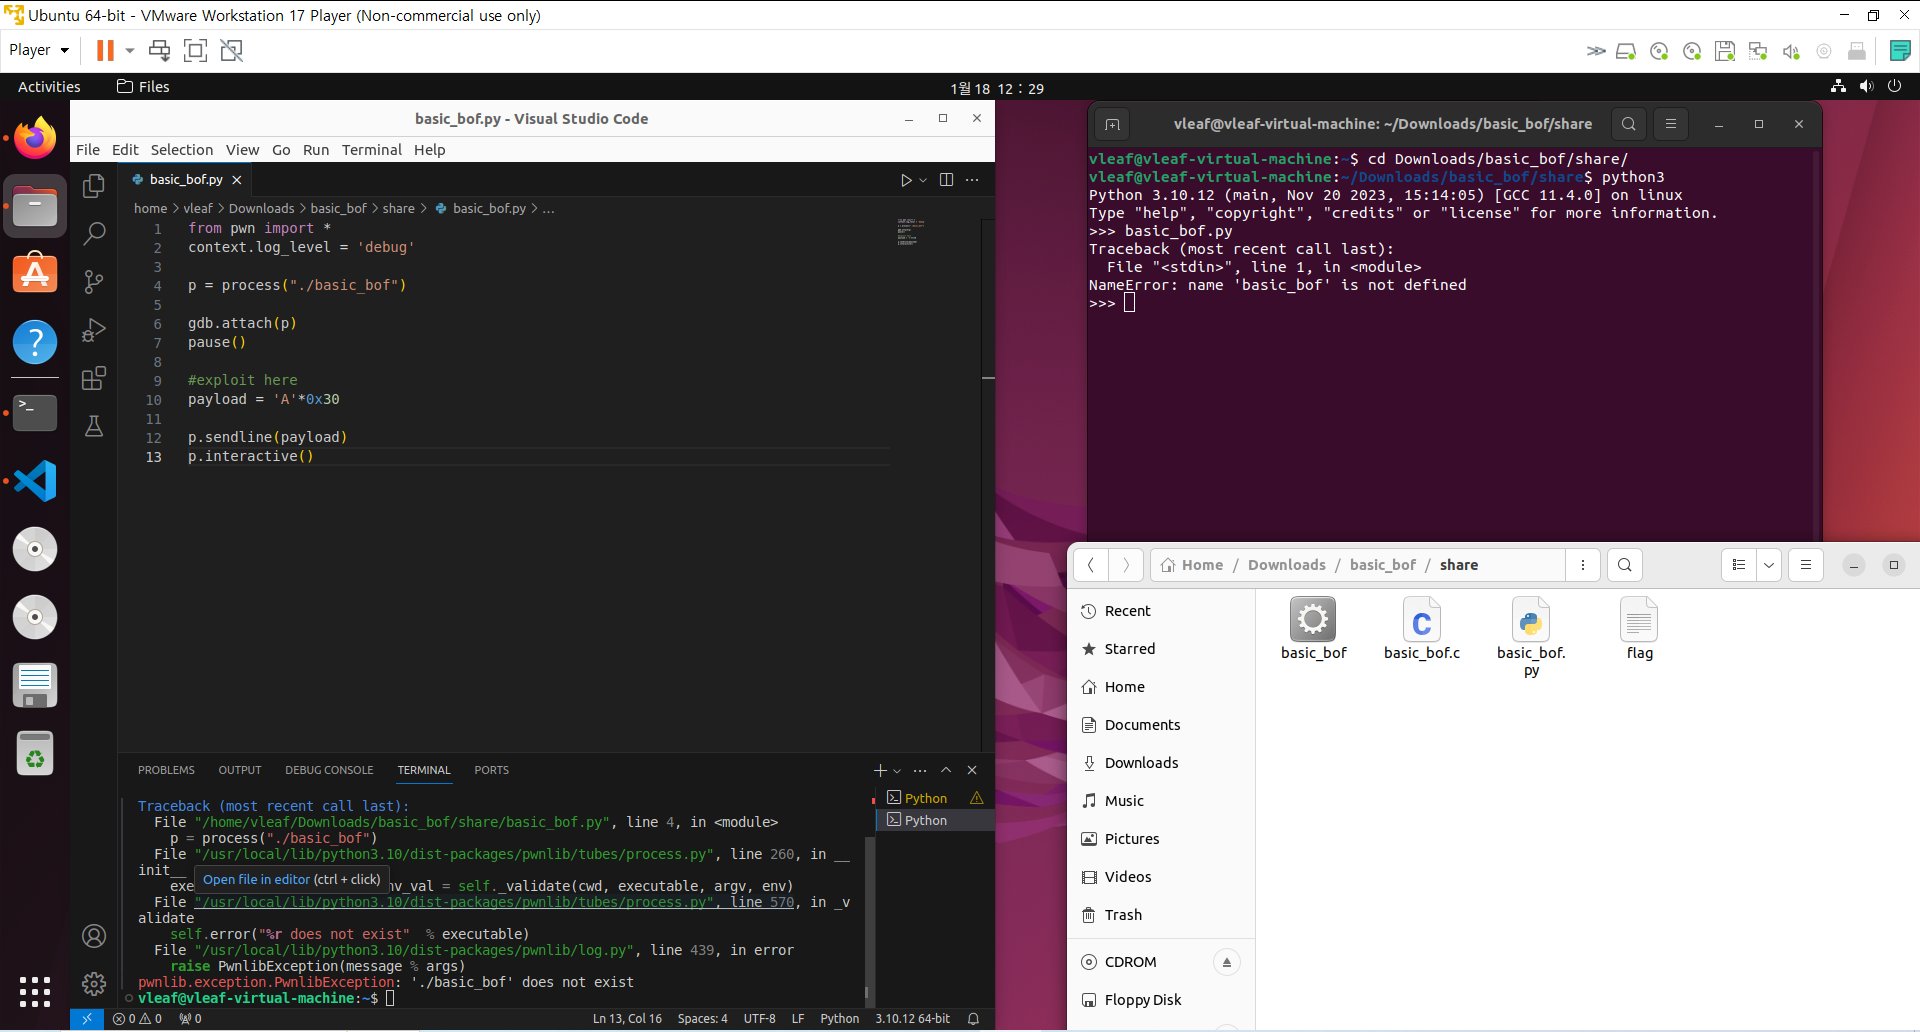Image resolution: width=1920 pixels, height=1032 pixels.
Task: Switch to OUTPUT panel tab
Action: tap(240, 770)
